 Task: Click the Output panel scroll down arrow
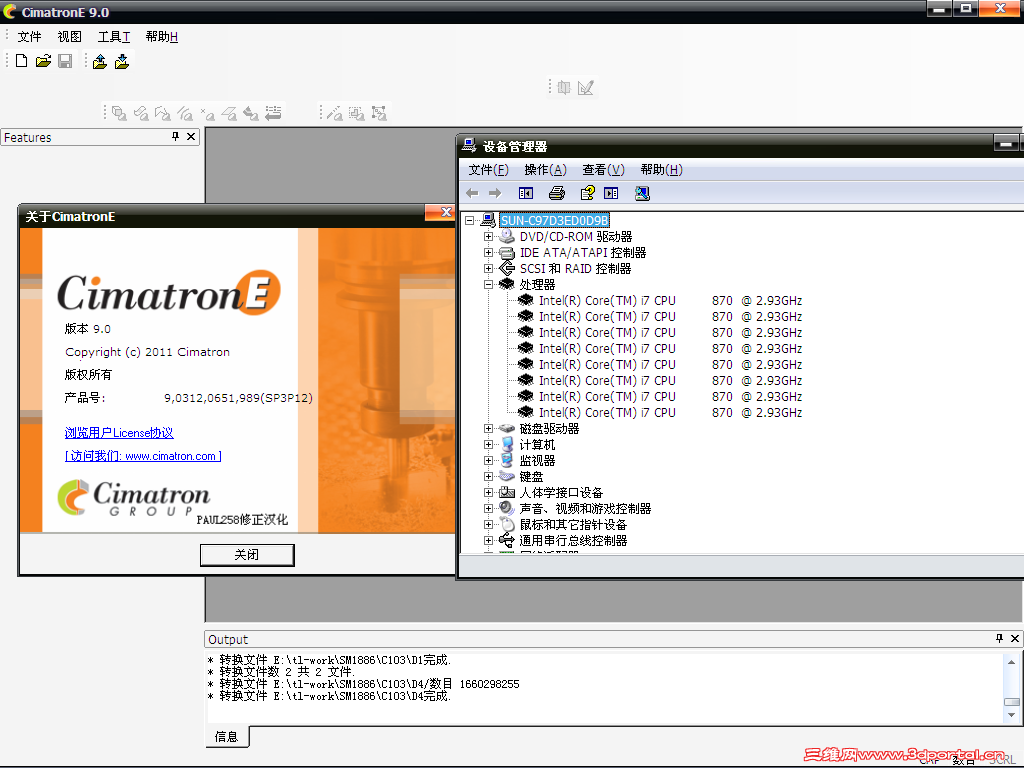pos(1012,714)
